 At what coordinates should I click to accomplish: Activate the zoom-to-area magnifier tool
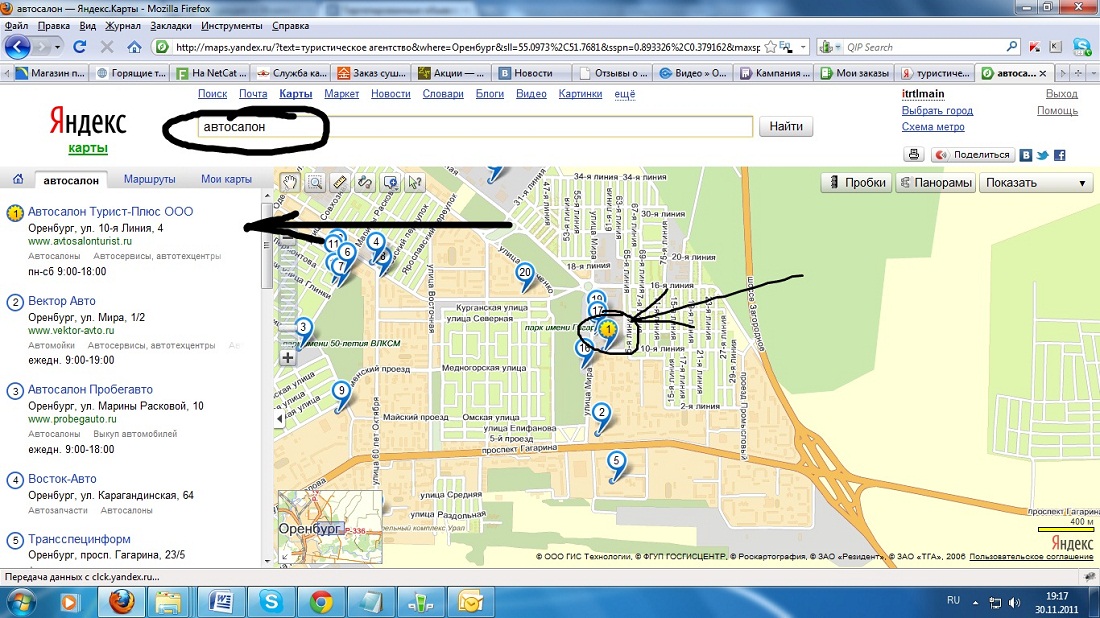point(316,182)
